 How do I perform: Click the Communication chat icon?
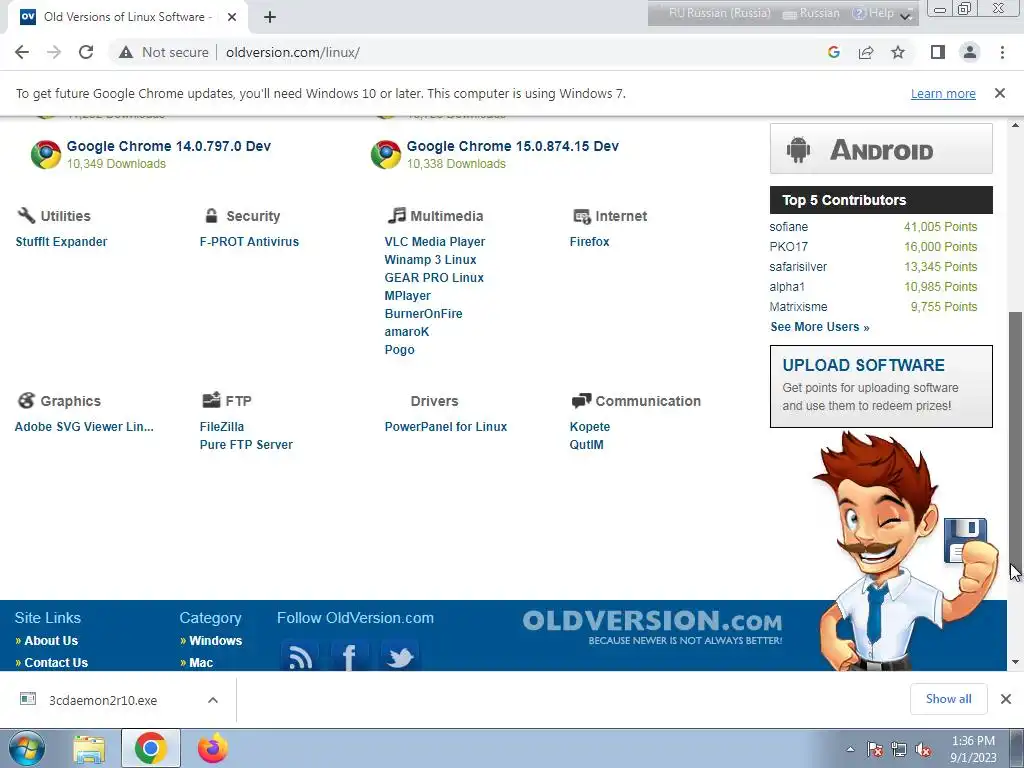pyautogui.click(x=581, y=401)
